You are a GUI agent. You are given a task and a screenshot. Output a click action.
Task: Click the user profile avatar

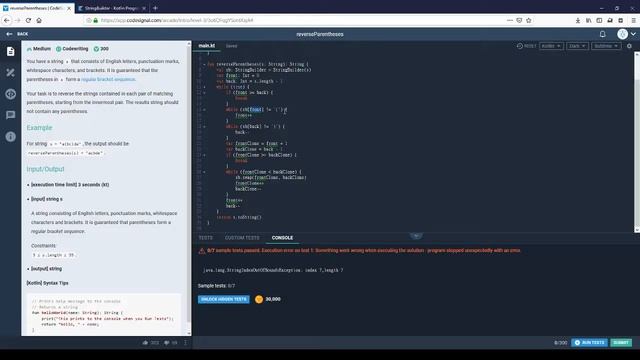click(x=622, y=34)
